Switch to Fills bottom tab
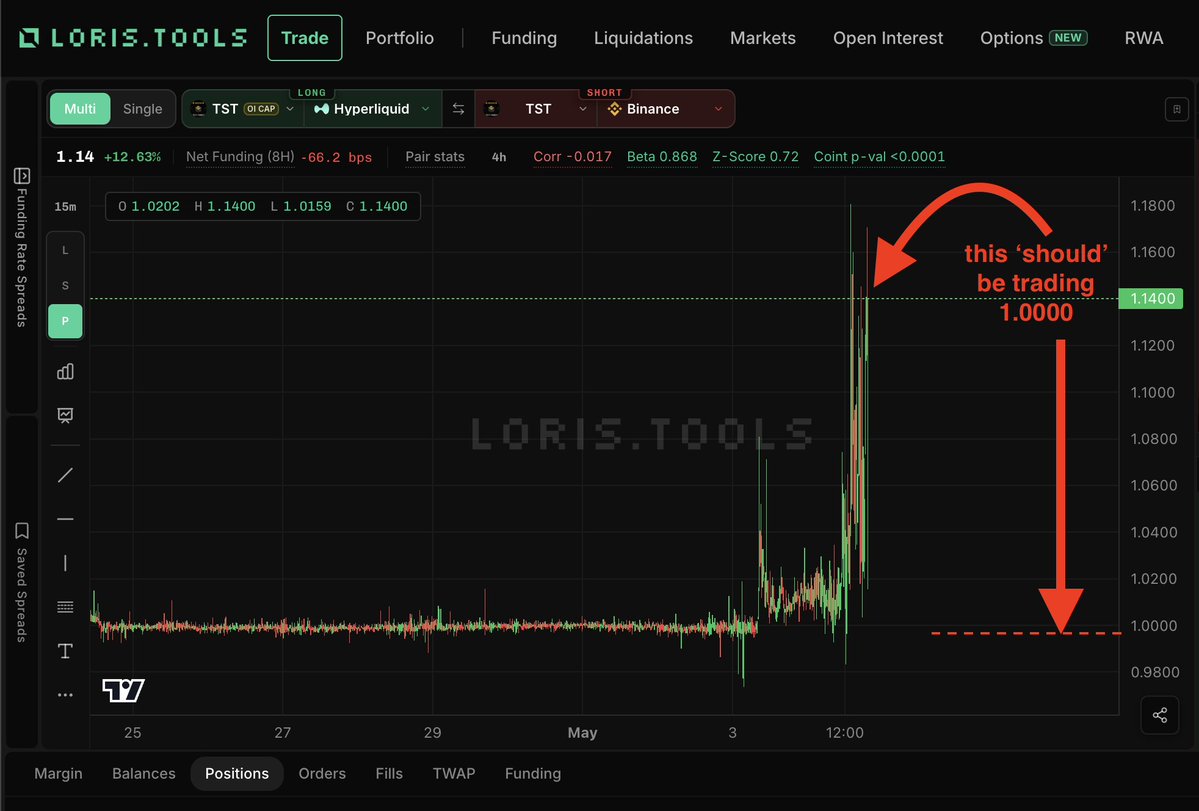This screenshot has width=1199, height=811. click(388, 774)
